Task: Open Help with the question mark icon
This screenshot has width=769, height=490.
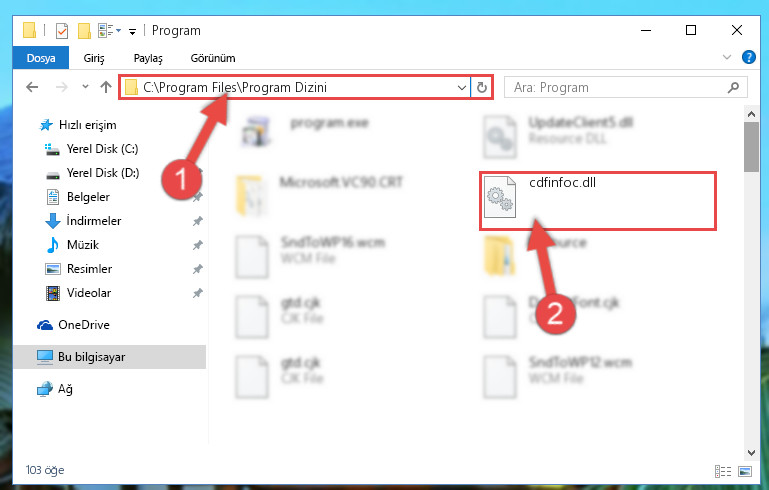Action: (x=748, y=57)
